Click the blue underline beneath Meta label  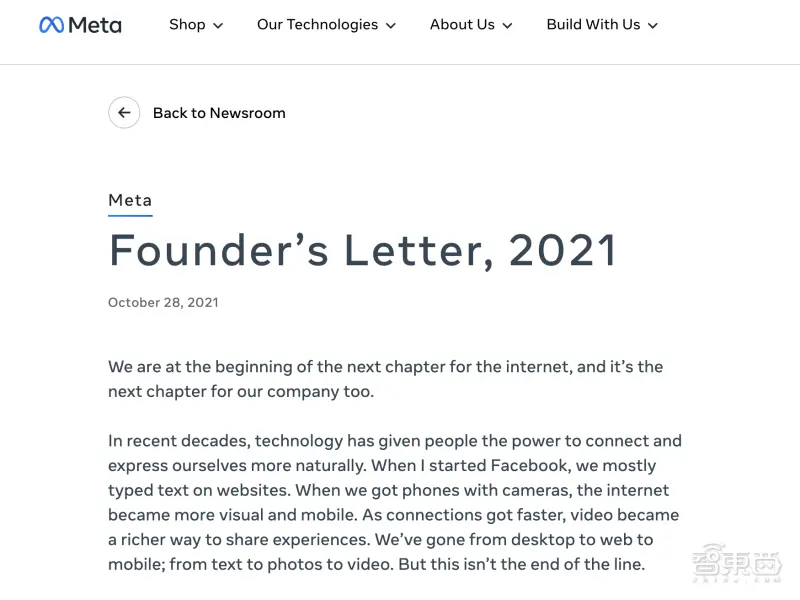click(130, 215)
